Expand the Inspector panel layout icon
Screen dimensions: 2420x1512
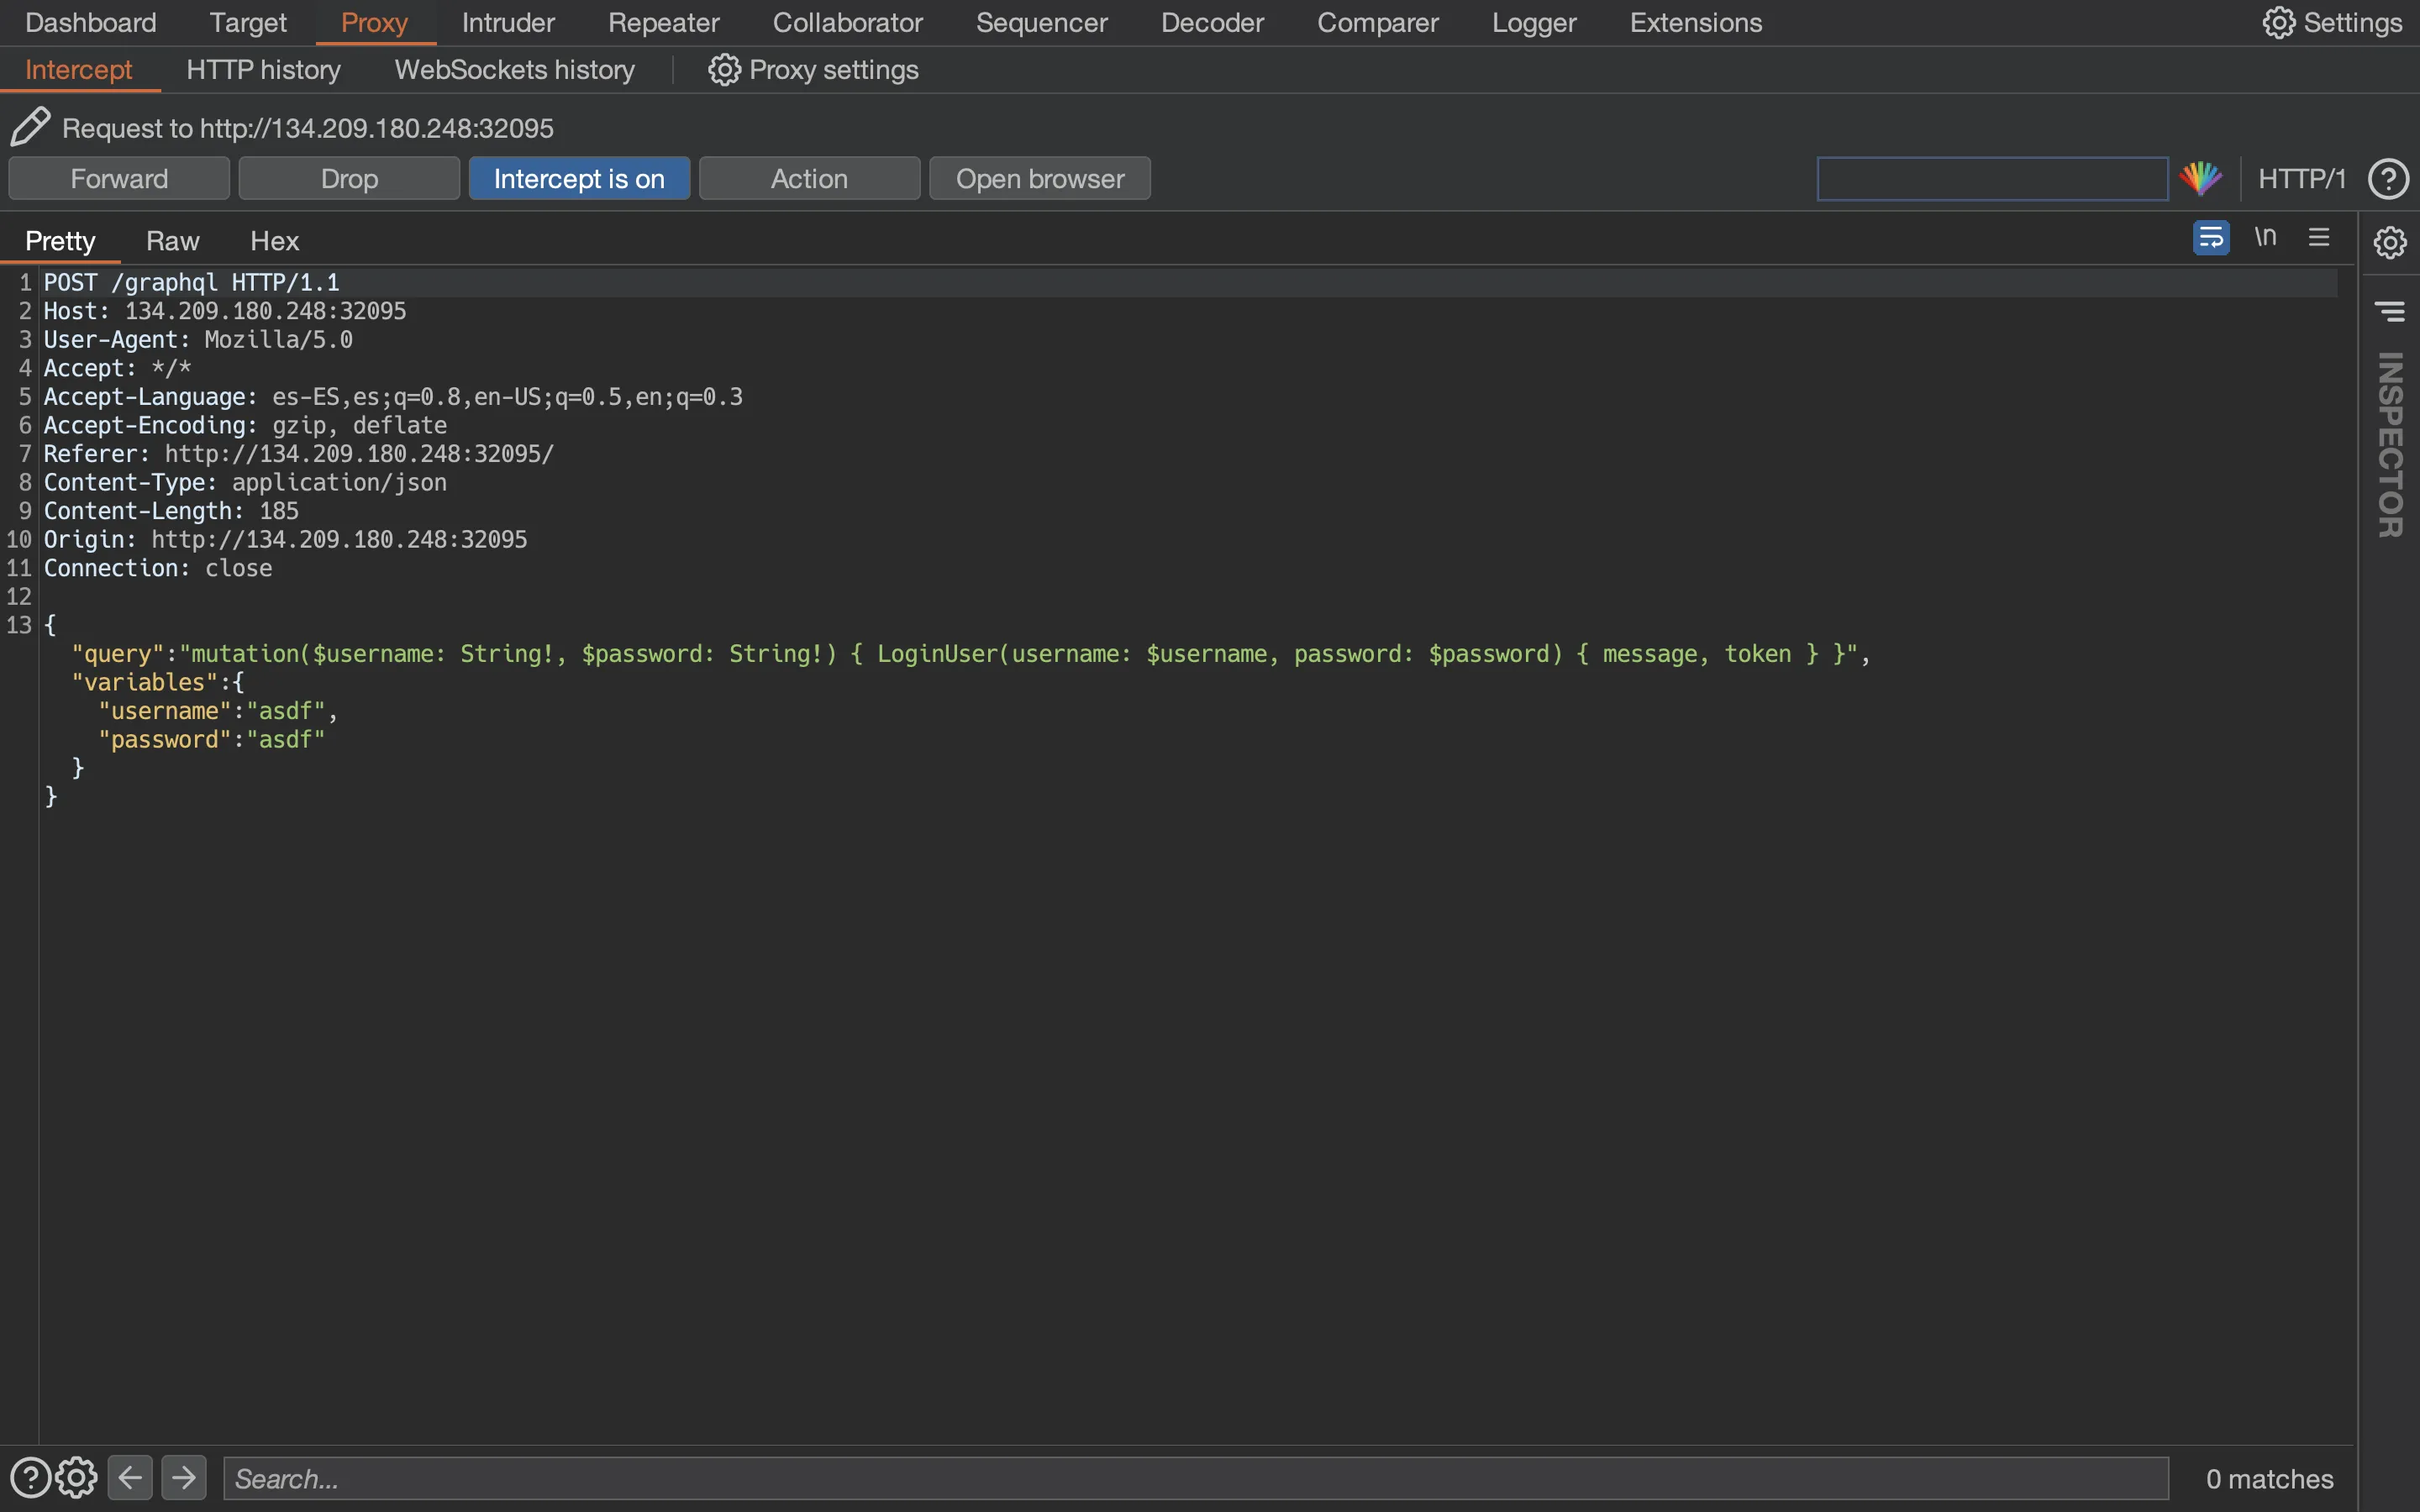tap(2390, 312)
